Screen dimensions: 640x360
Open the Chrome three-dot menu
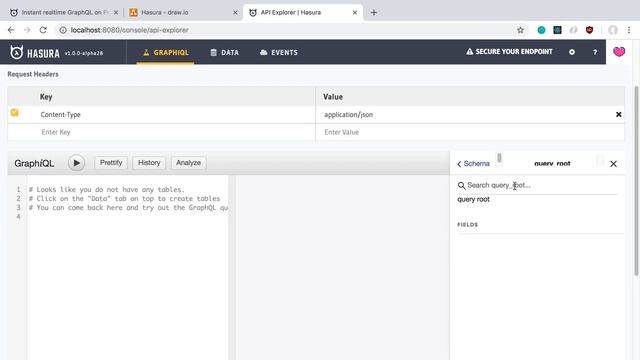tap(629, 30)
